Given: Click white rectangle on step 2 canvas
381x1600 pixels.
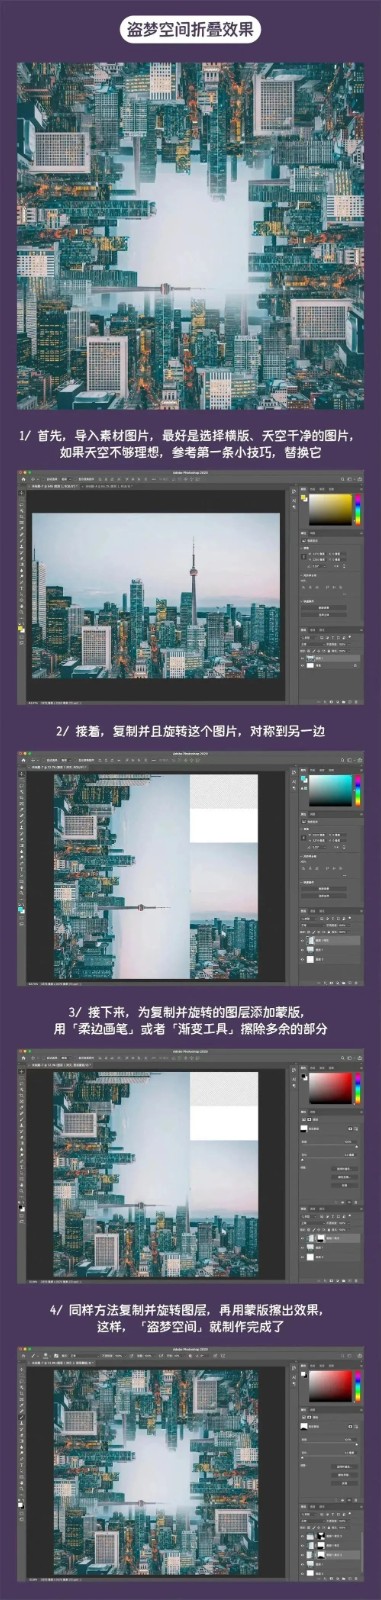Looking at the screenshot, I should coord(224,825).
